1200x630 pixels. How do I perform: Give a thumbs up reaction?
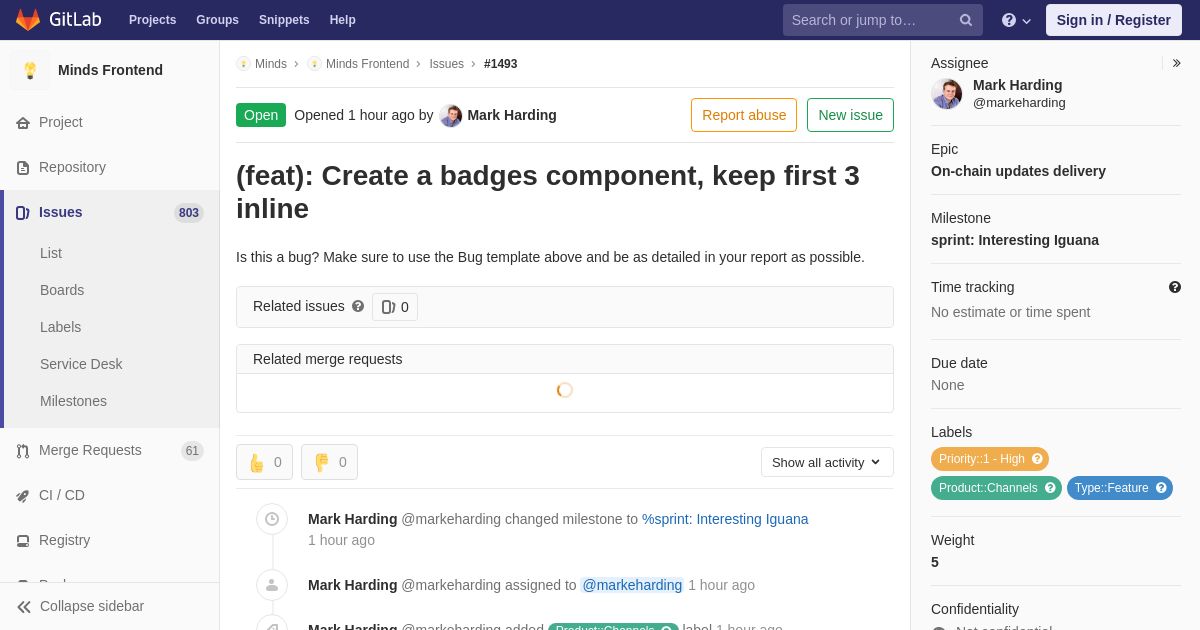pyautogui.click(x=264, y=462)
